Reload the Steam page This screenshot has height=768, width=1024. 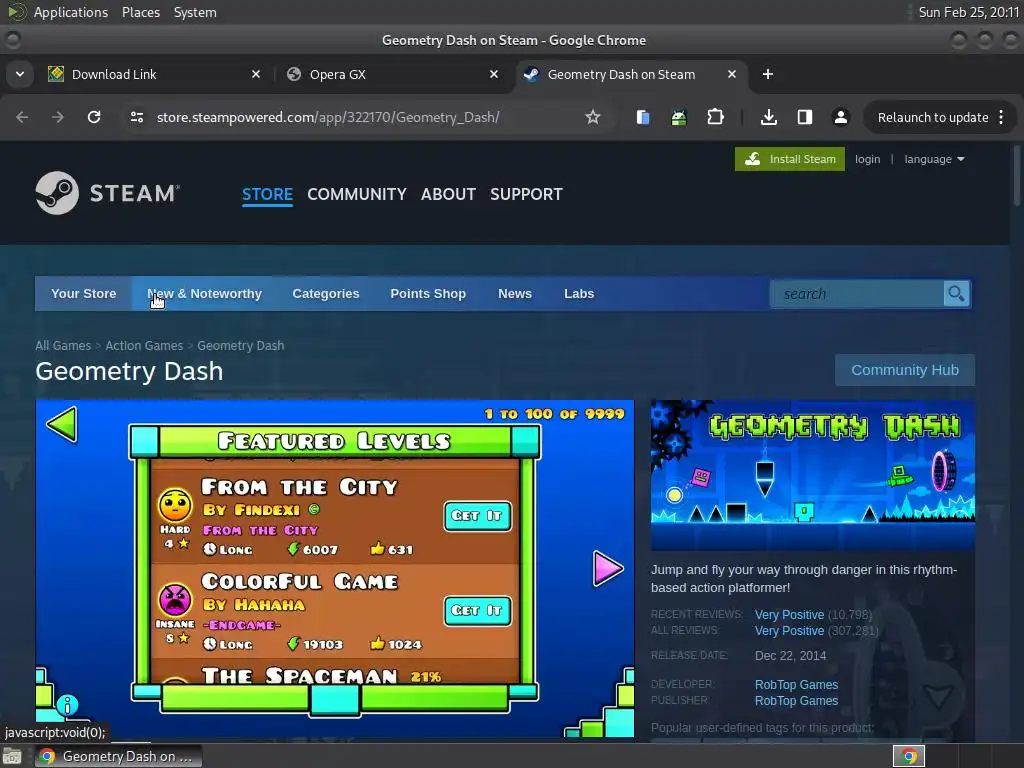[94, 117]
